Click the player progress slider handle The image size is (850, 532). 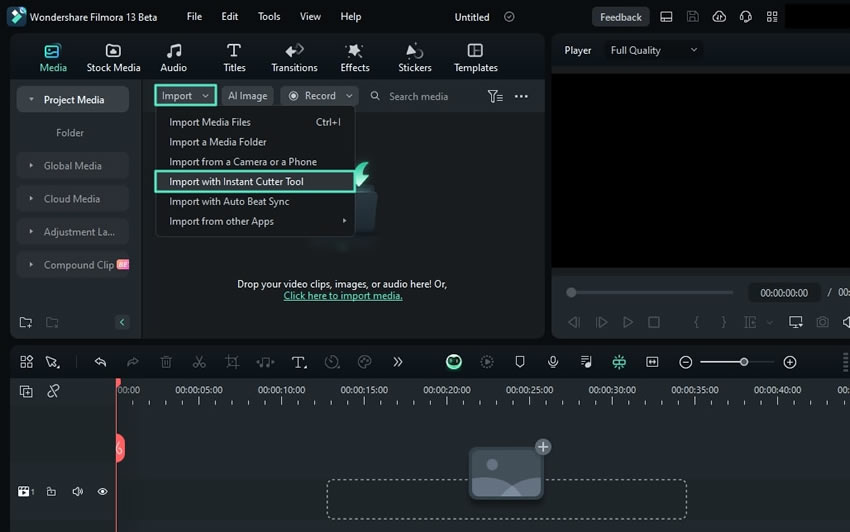(571, 293)
